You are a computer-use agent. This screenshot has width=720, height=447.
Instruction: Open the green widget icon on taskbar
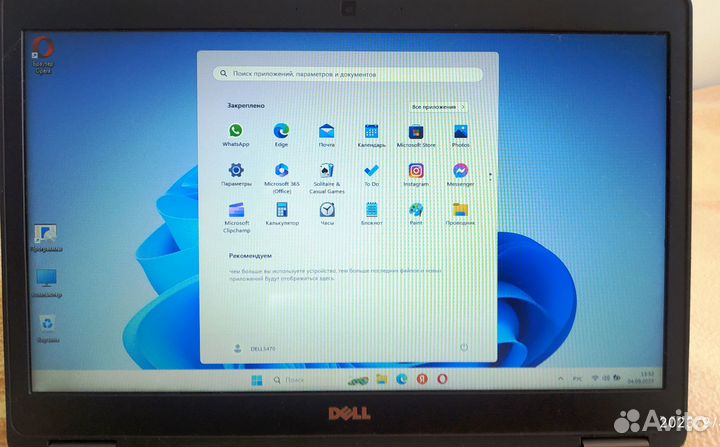[x=358, y=380]
